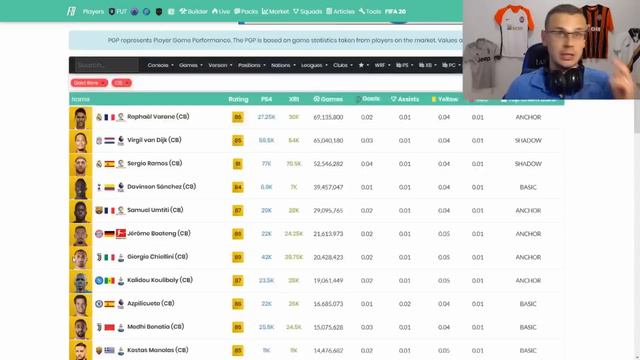640x360 pixels.
Task: Click the Netherlands flag in van Dijk's row
Action: (109, 140)
